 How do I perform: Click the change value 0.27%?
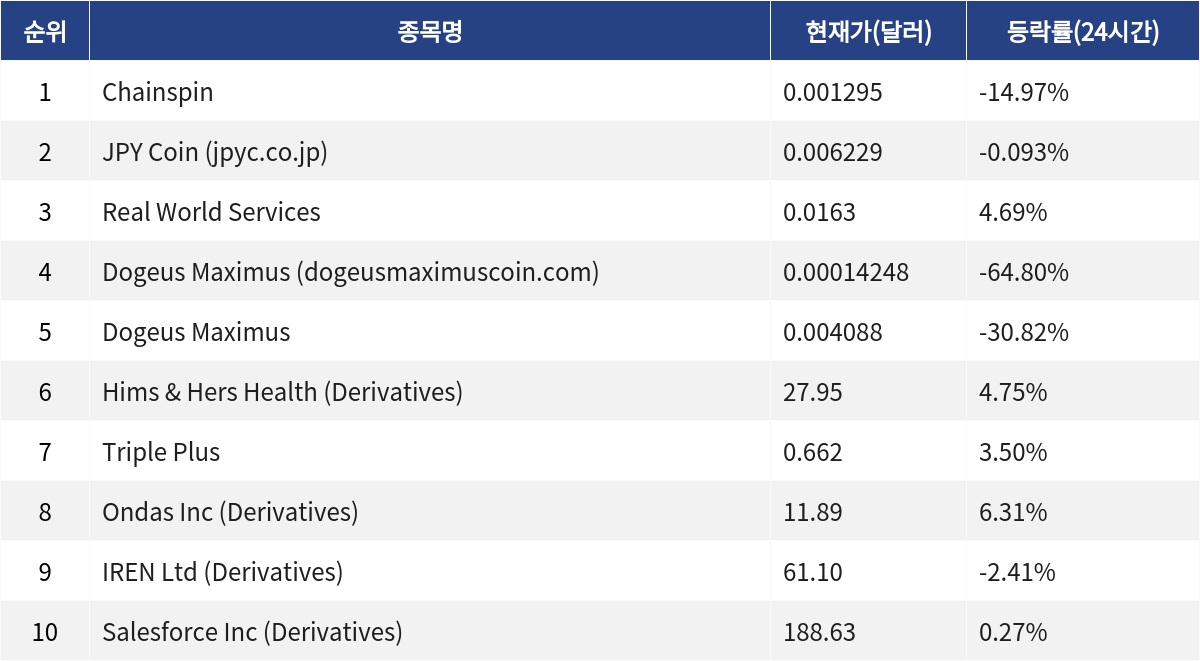[x=1013, y=632]
